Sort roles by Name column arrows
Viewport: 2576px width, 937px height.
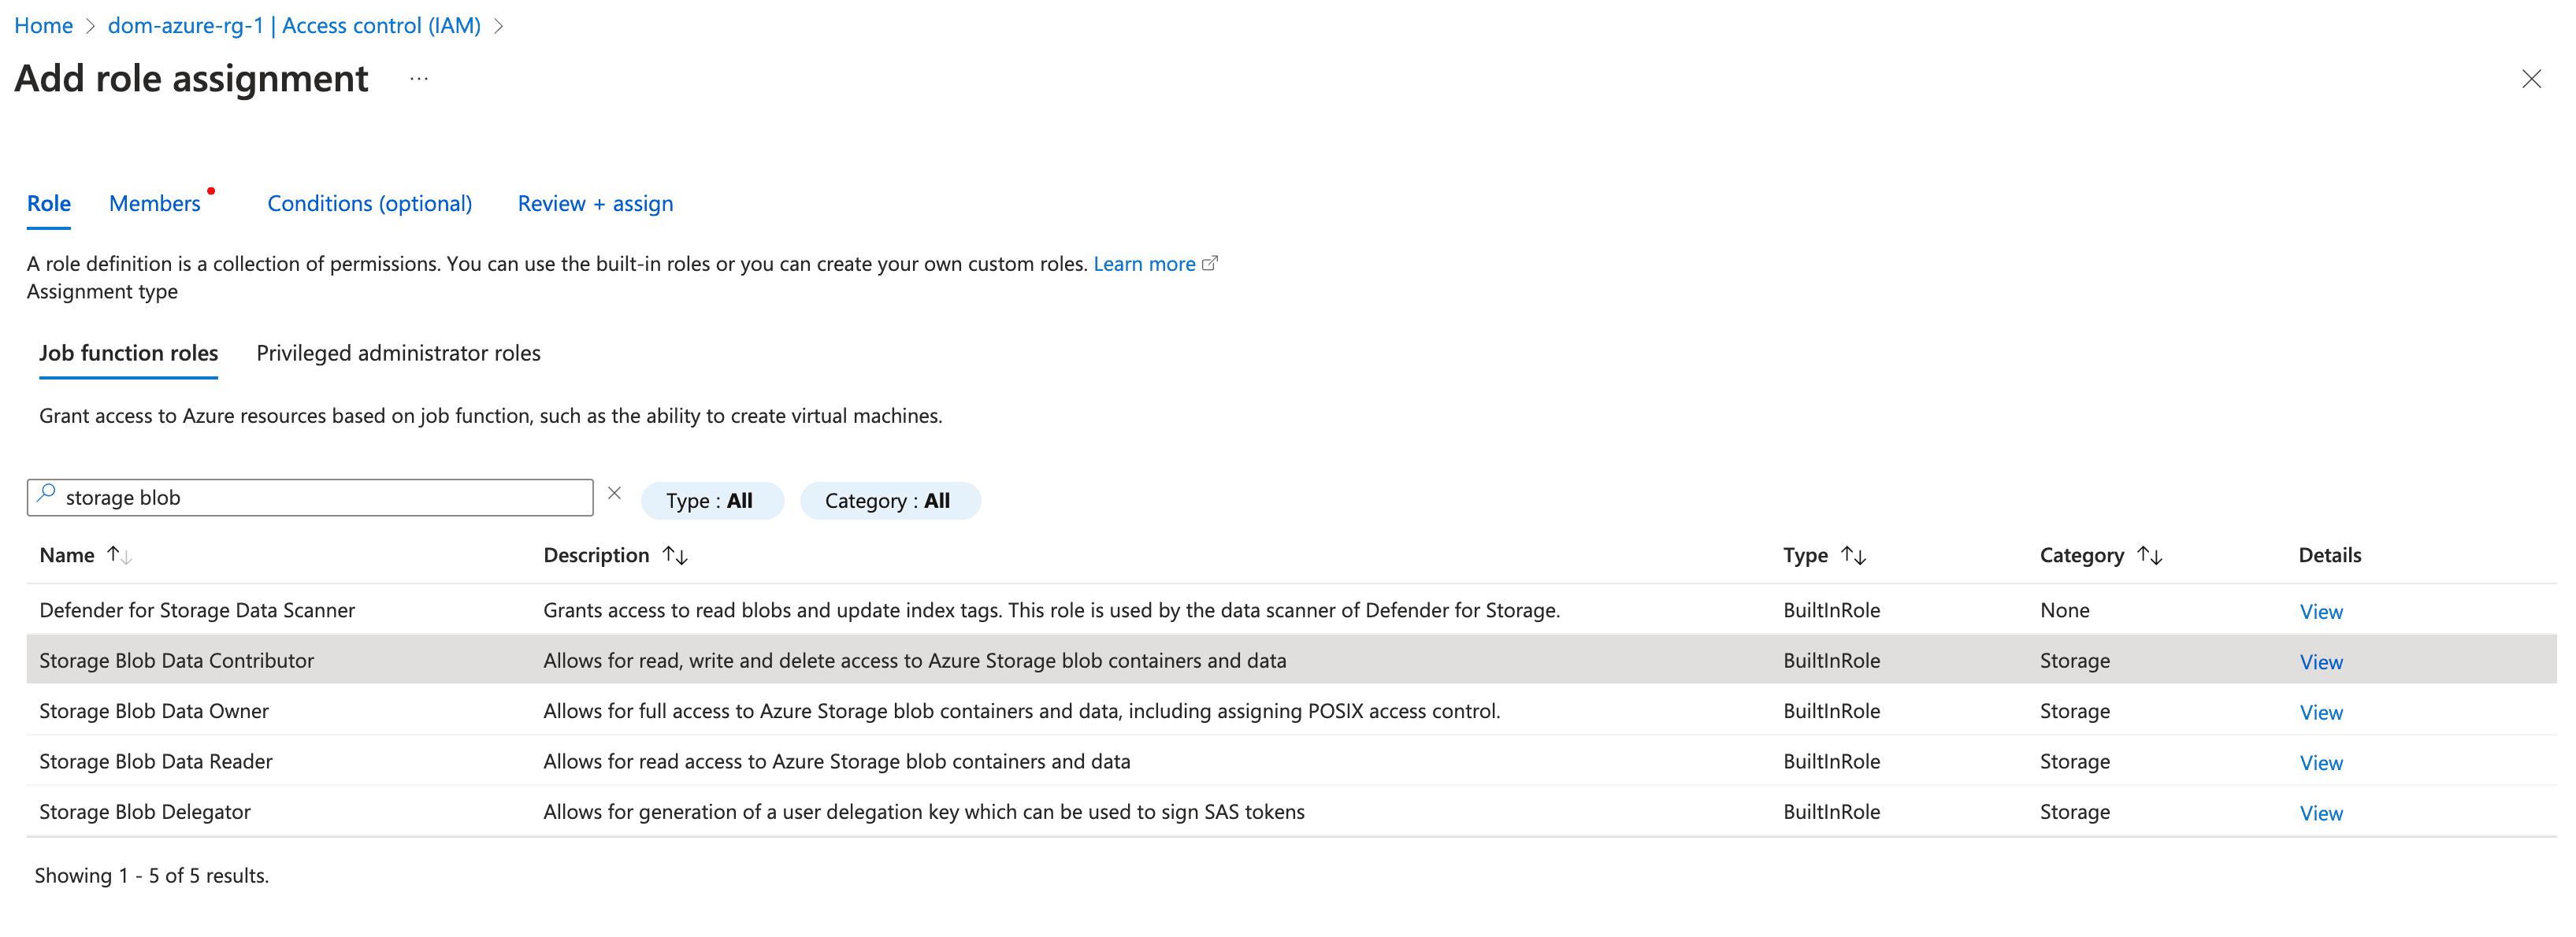point(119,556)
